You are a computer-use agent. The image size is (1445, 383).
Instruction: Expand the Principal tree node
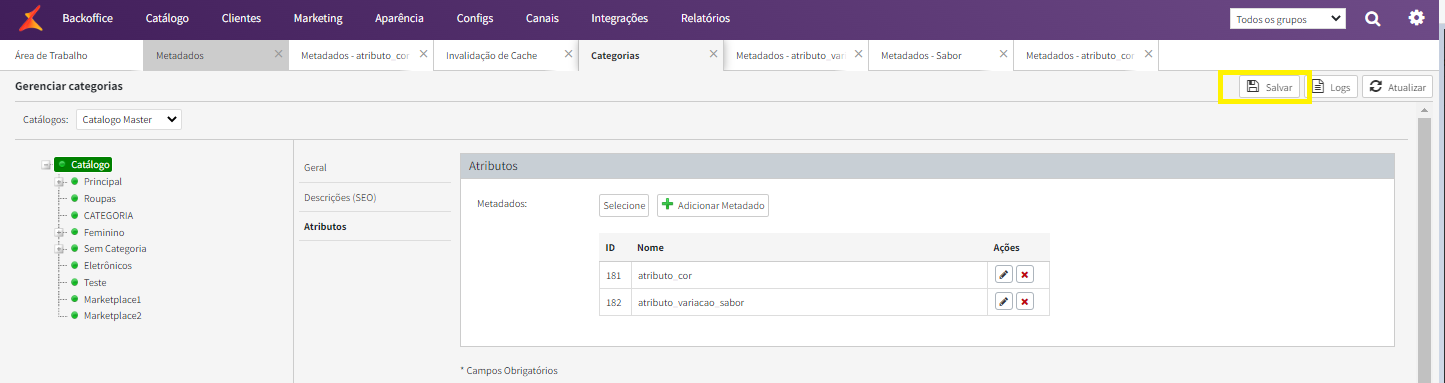click(60, 182)
